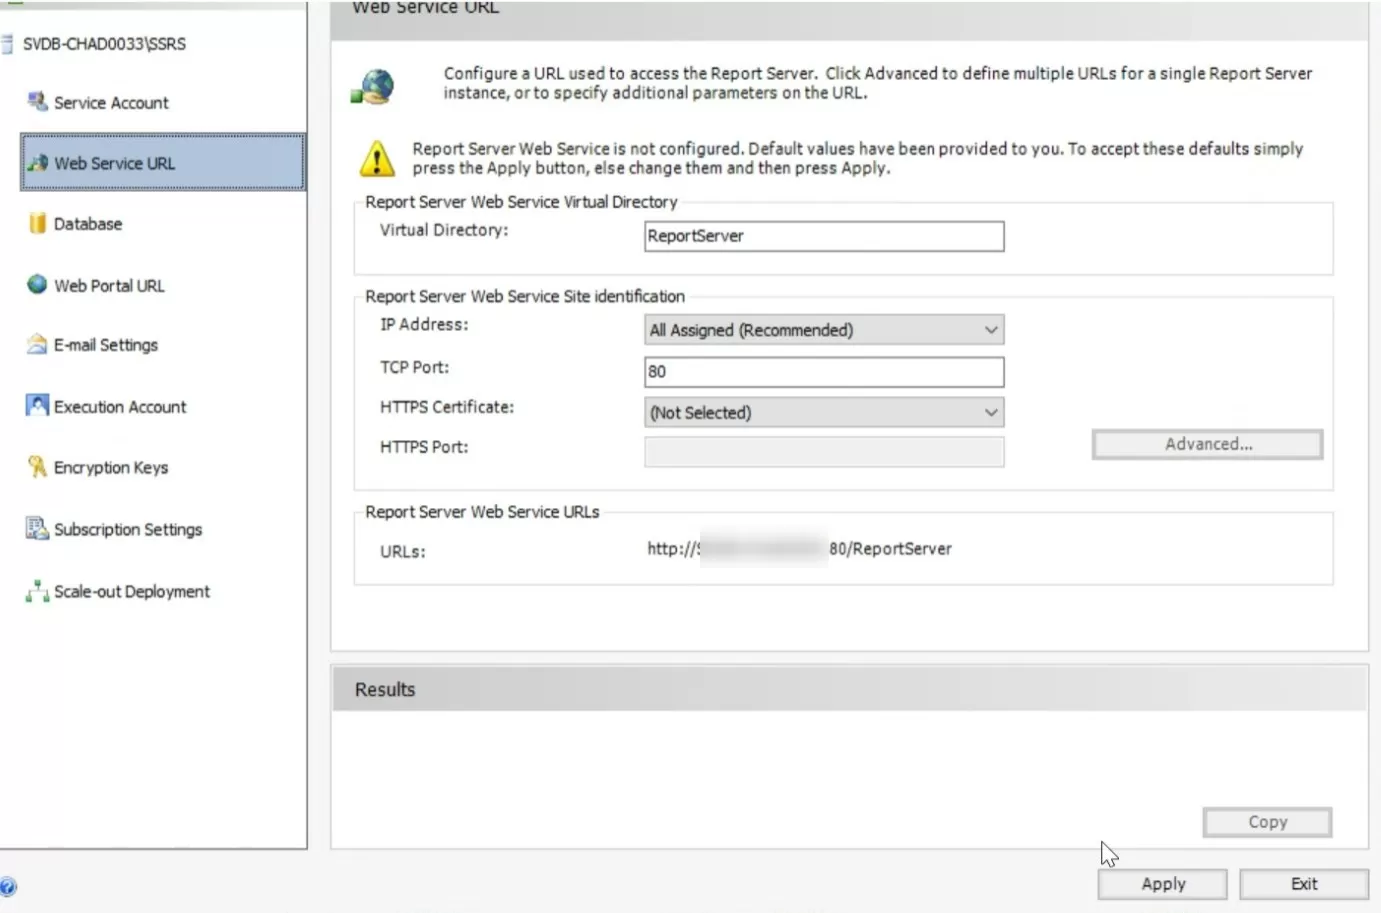Click the Results panel header
The width and height of the screenshot is (1381, 913).
coord(849,689)
